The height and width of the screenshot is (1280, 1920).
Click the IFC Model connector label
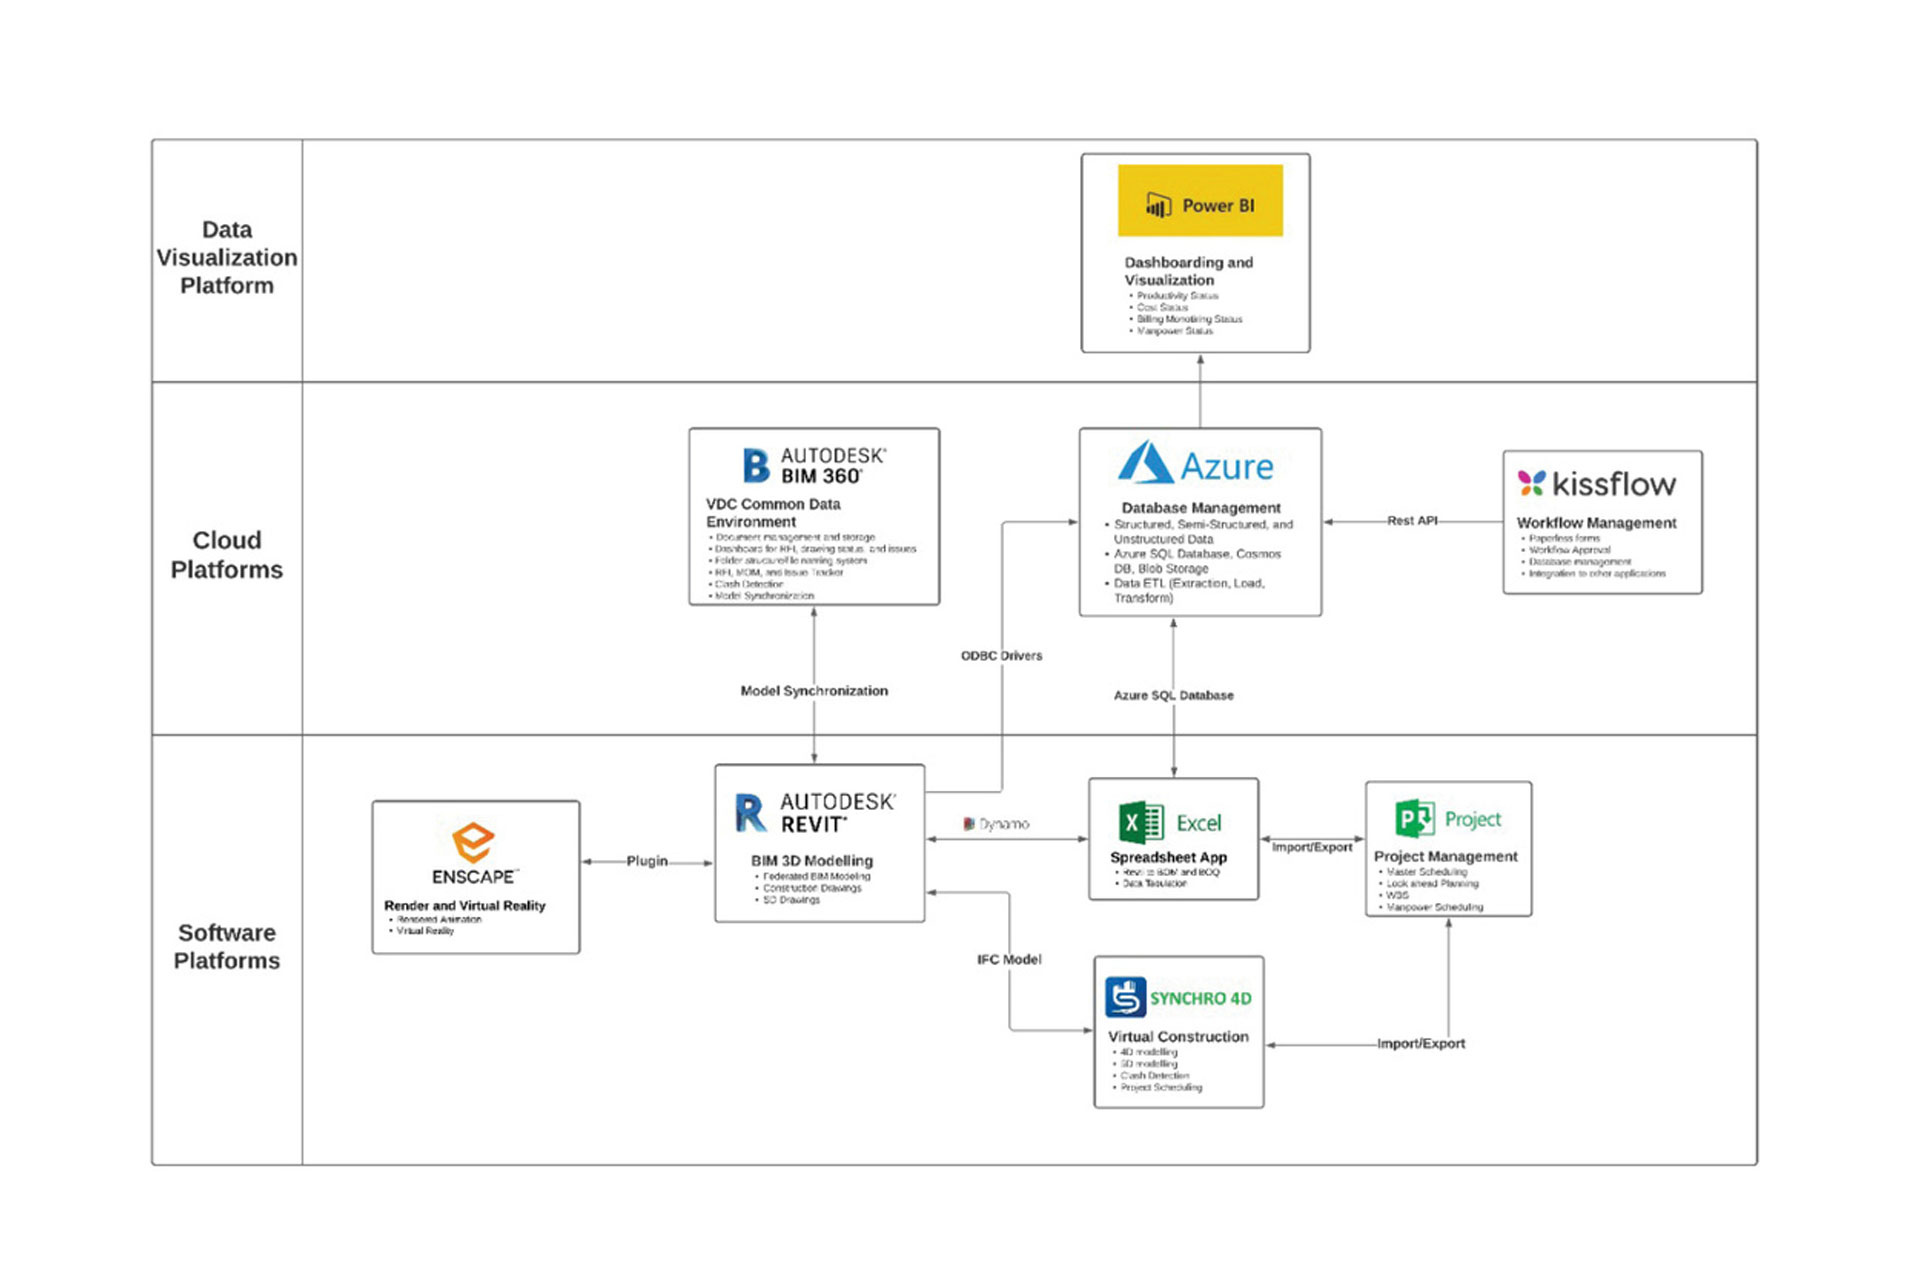click(x=1009, y=959)
